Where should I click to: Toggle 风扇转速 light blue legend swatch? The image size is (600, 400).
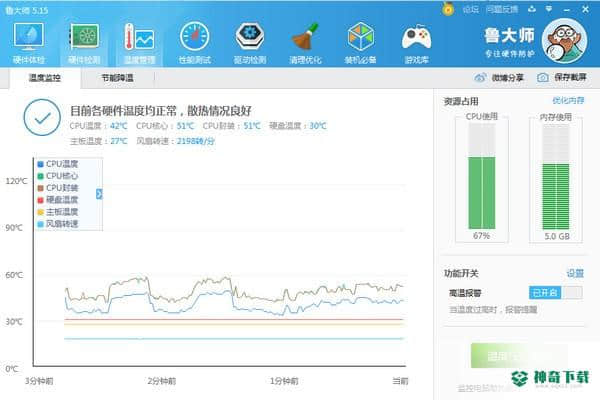click(x=40, y=224)
